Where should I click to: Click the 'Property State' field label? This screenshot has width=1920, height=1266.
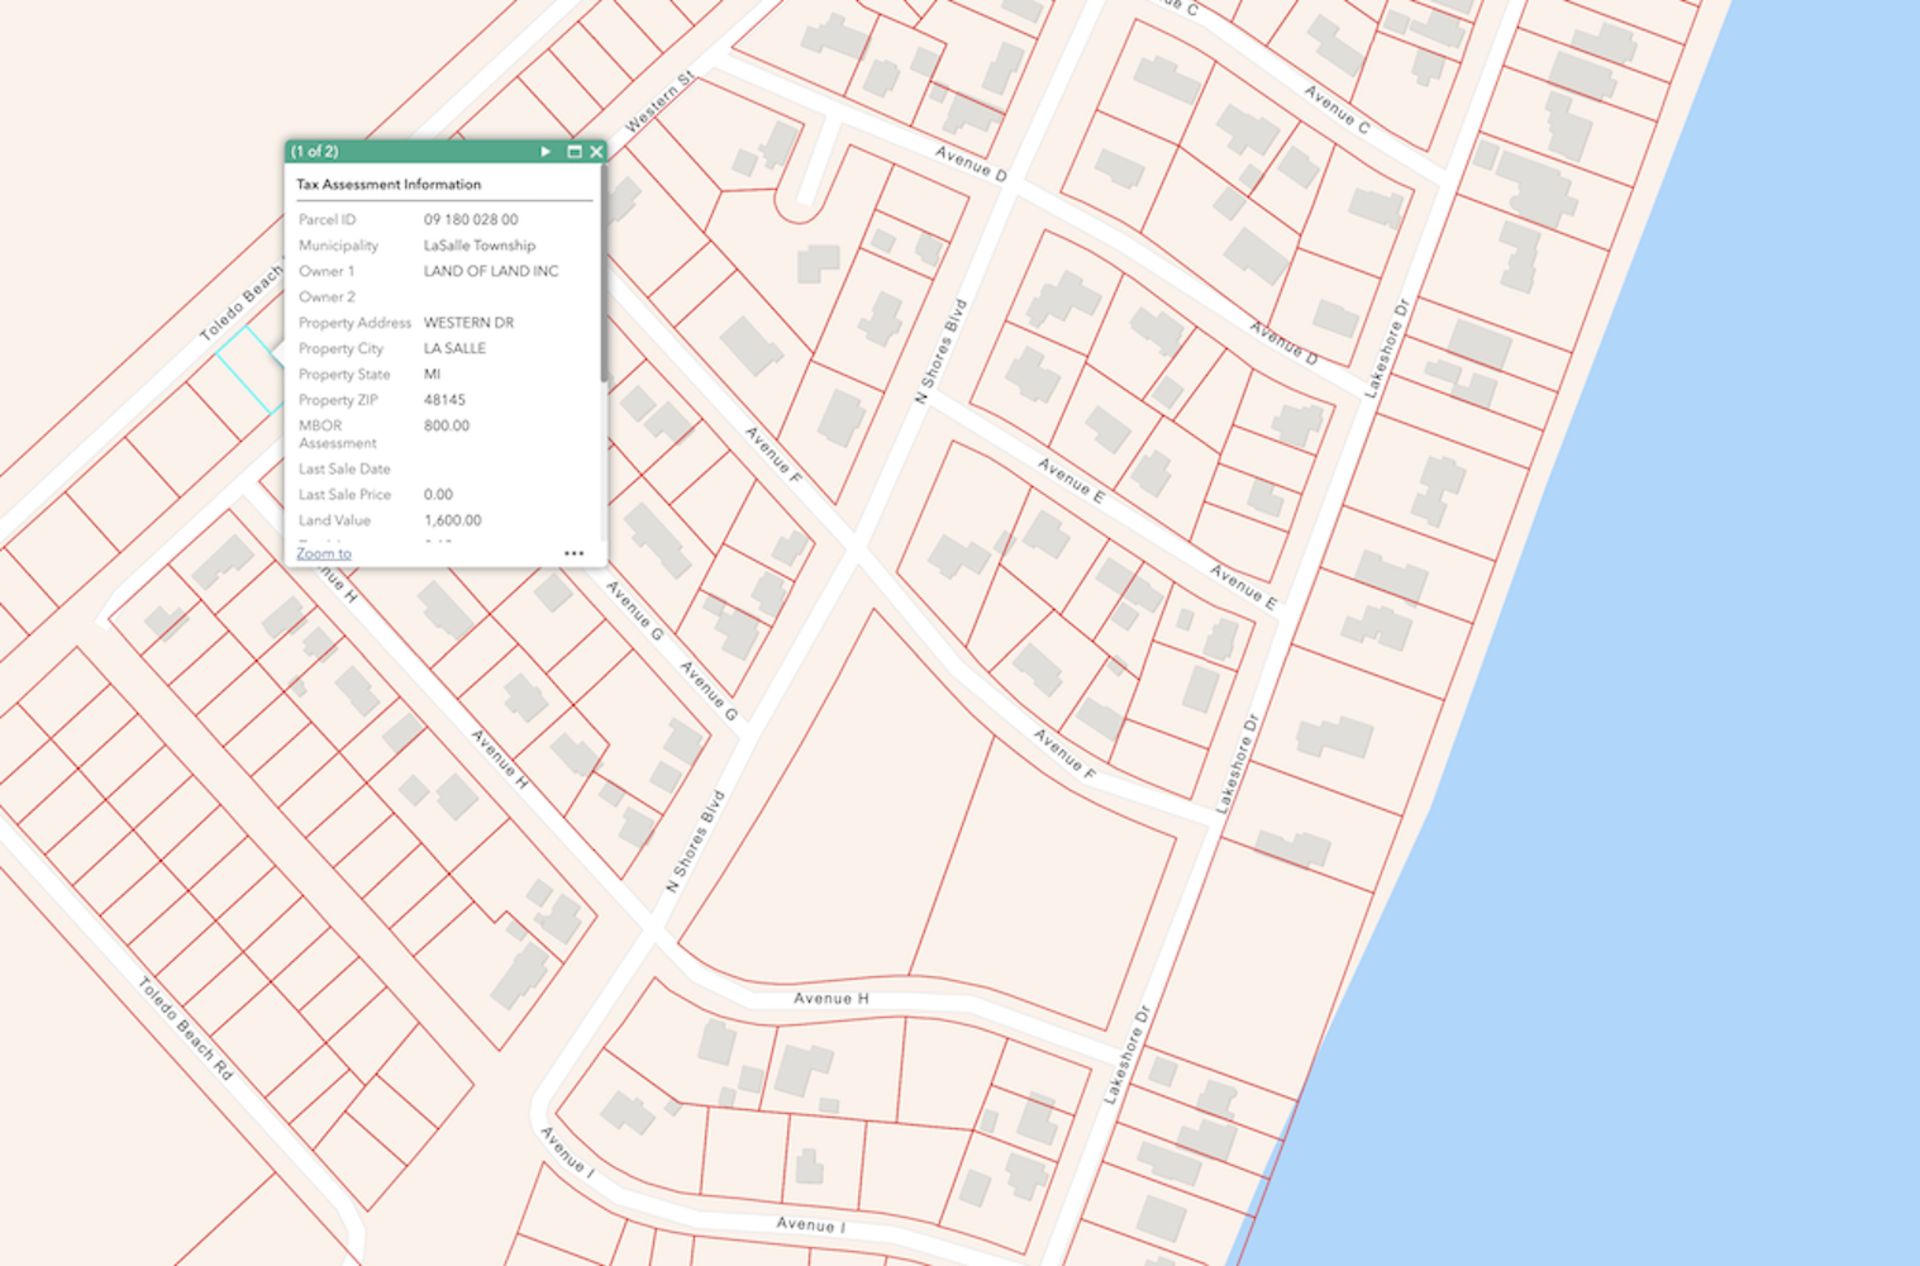pyautogui.click(x=344, y=374)
